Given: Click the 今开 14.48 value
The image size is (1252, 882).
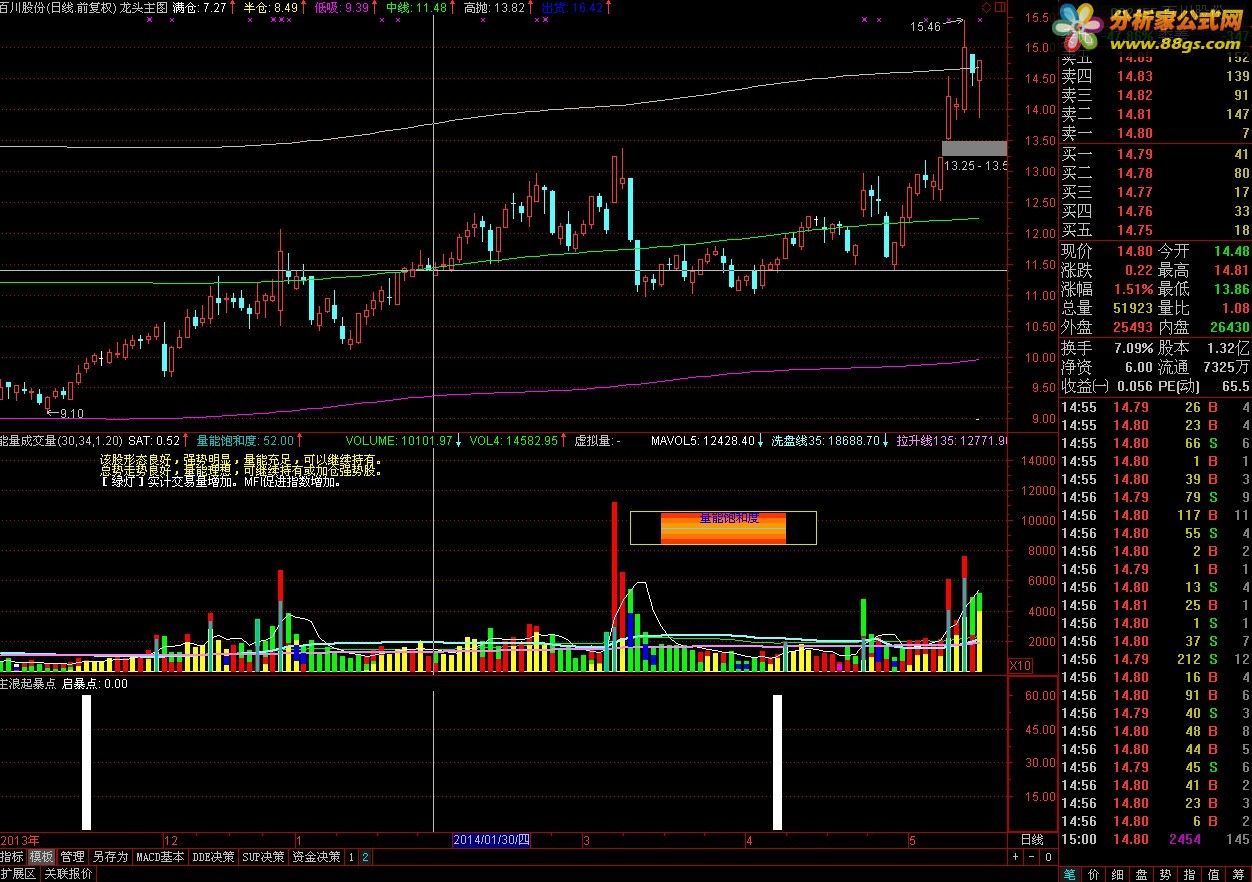Looking at the screenshot, I should (1231, 251).
